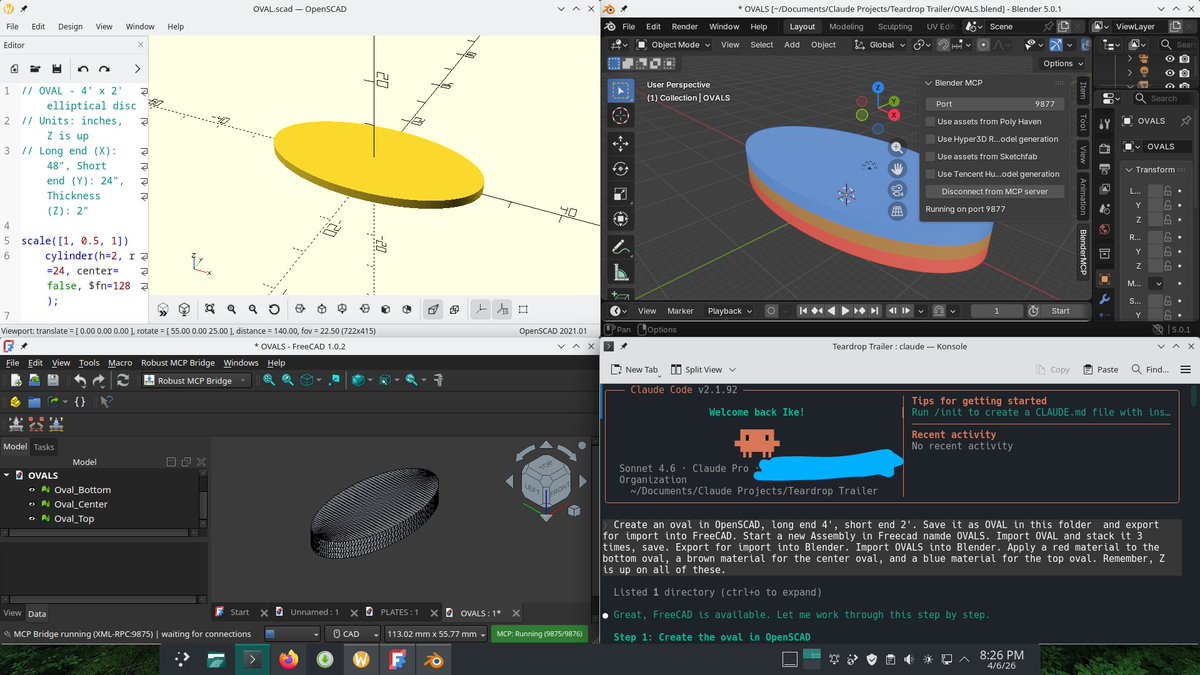1200x675 pixels.
Task: Switch to Blender Modeling workspace tab
Action: coord(846,27)
